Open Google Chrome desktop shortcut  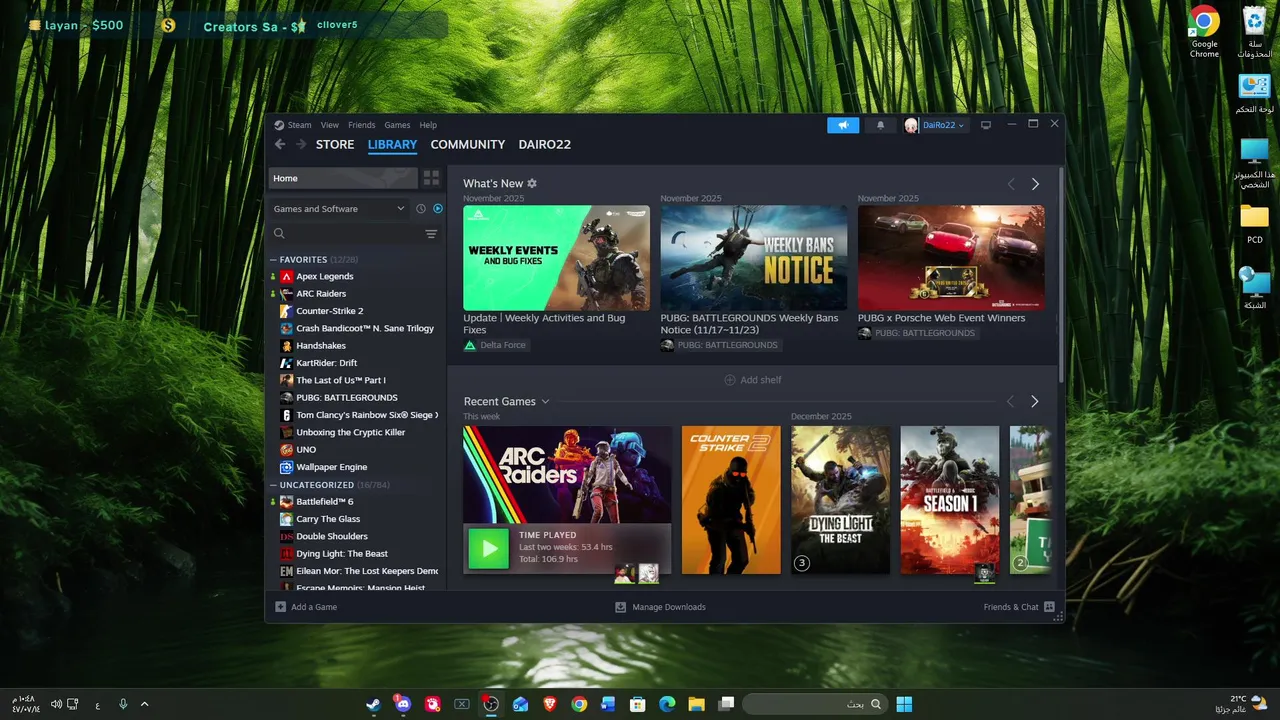coord(1204,31)
